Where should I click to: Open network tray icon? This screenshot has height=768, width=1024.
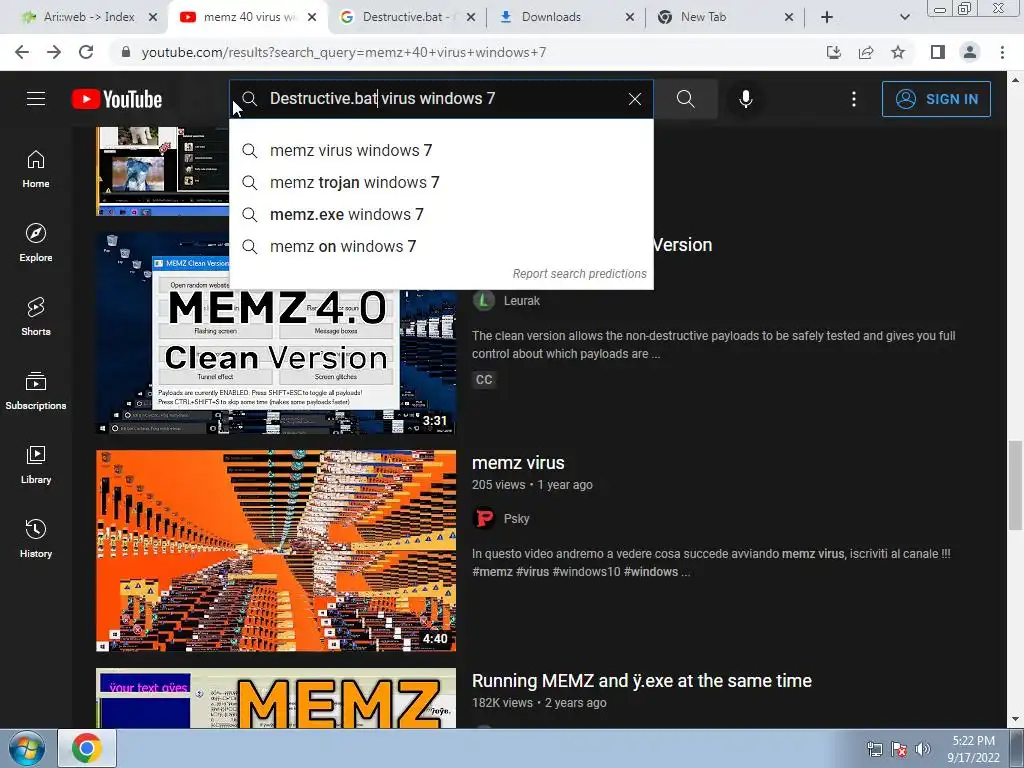(874, 749)
